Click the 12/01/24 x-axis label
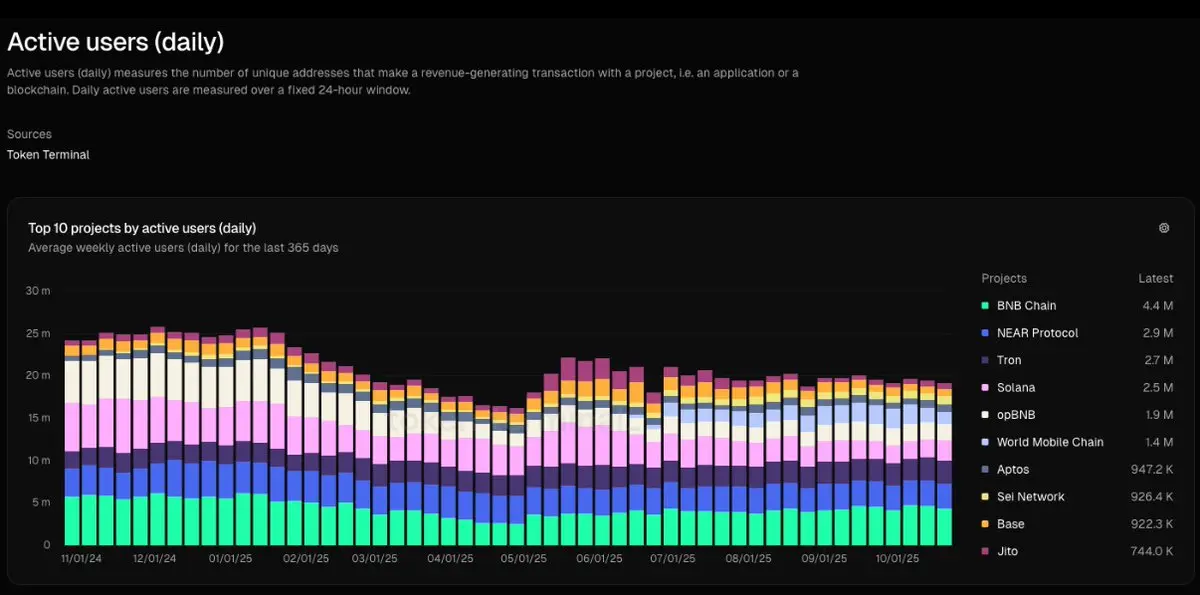 (155, 559)
